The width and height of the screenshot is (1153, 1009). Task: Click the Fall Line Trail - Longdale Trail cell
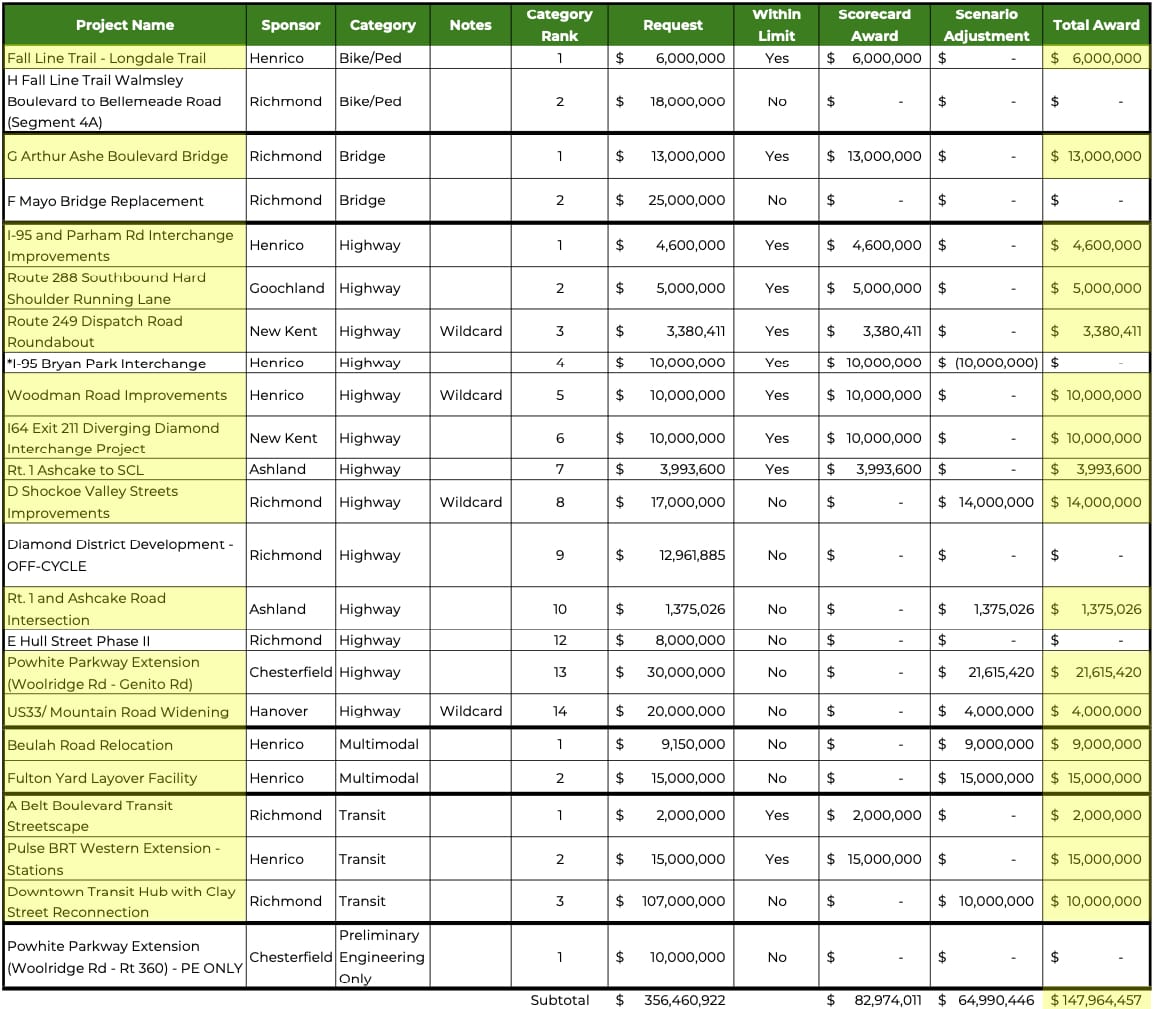tap(107, 58)
